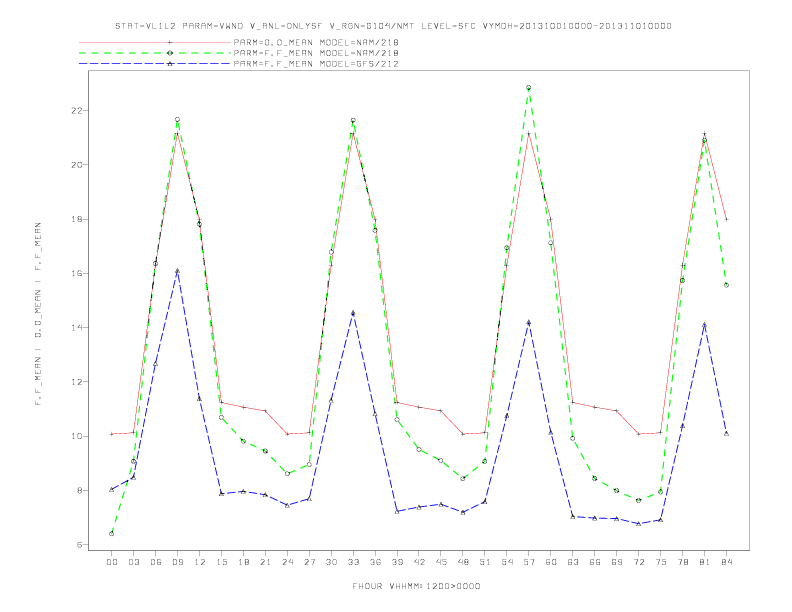Click x-axis tick label 39
The height and width of the screenshot is (612, 792).
pyautogui.click(x=397, y=562)
